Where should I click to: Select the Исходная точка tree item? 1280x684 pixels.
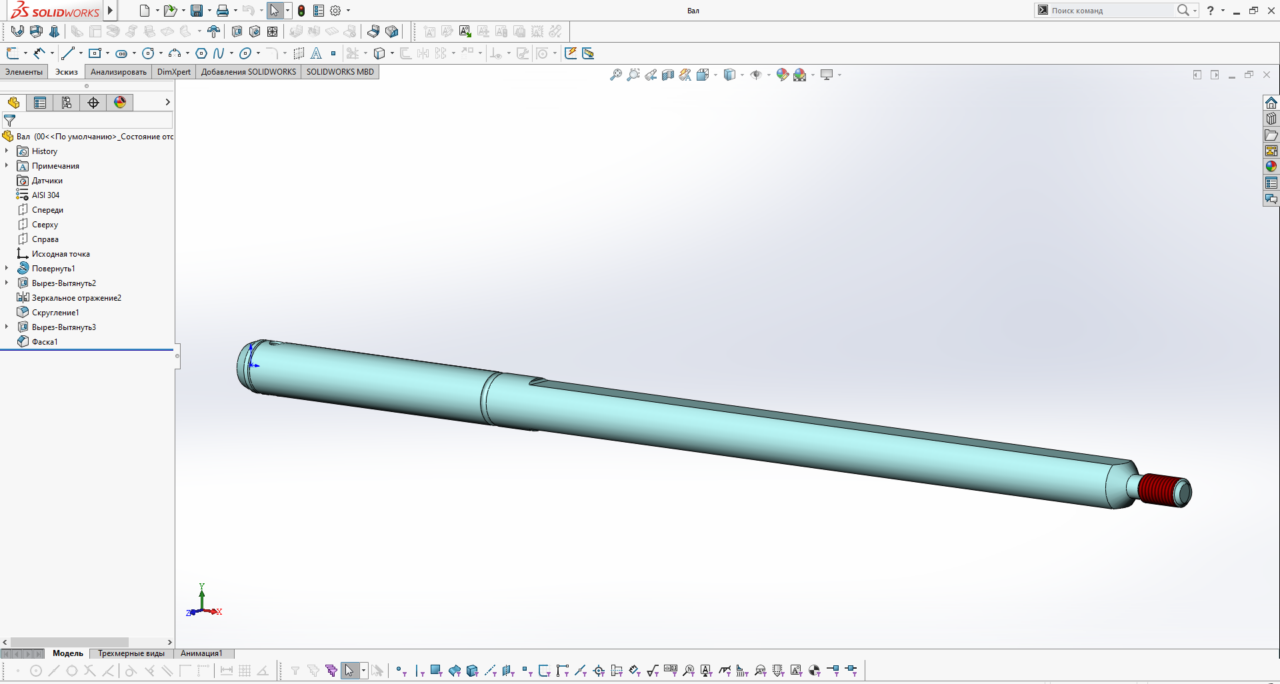click(x=60, y=254)
